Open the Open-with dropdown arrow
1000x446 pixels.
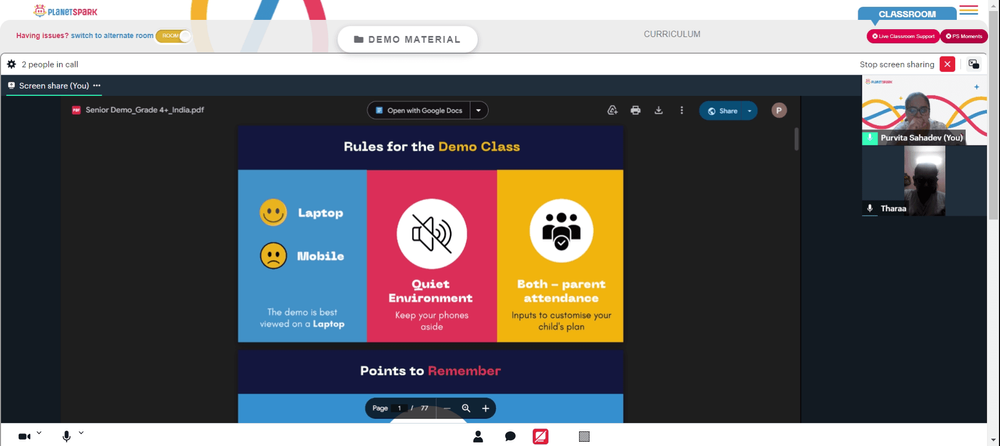480,110
